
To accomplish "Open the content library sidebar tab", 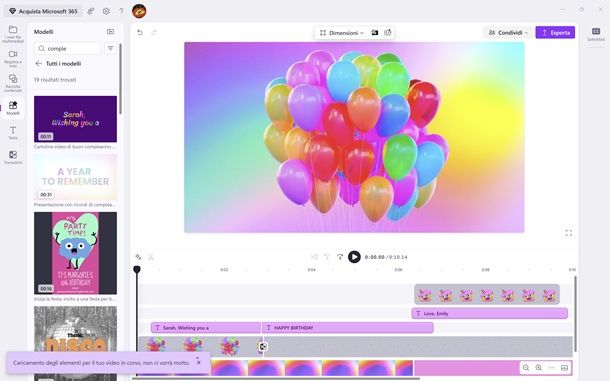I will [x=13, y=83].
